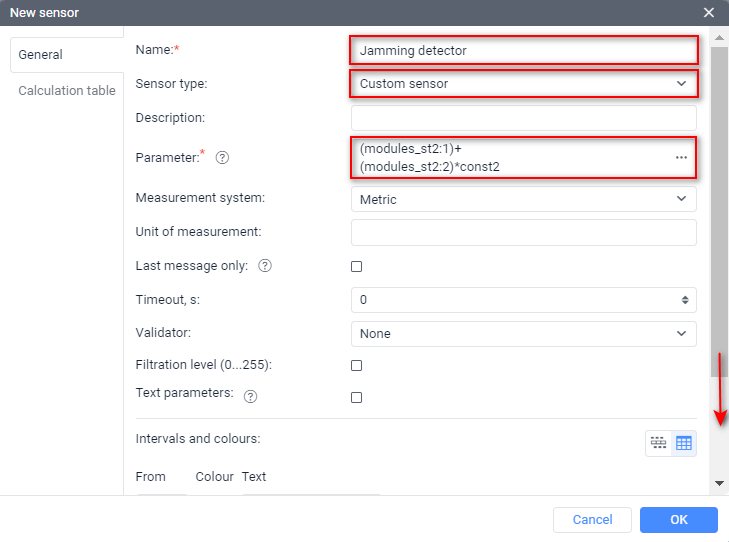The height and width of the screenshot is (542, 729).
Task: Switch intervals to the scale view icon
Action: (658, 443)
